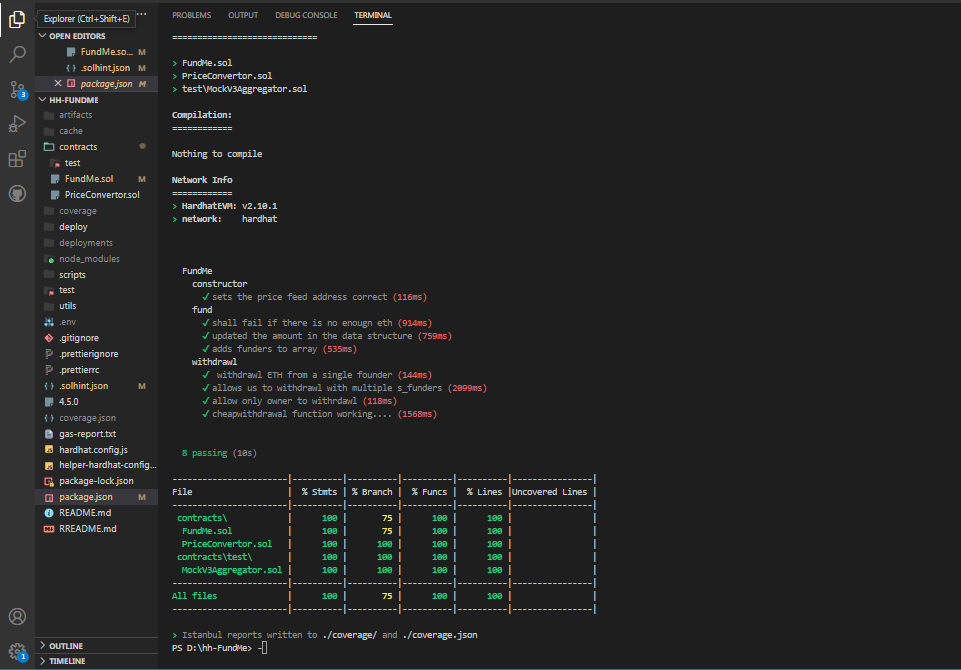
Task: Click 'Uncovered Lines' column header
Action: pos(549,492)
